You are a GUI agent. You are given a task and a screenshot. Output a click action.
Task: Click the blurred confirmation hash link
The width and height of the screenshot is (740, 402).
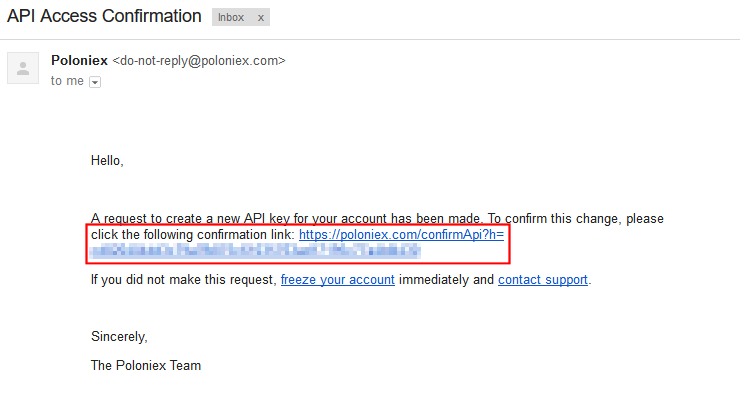(x=255, y=250)
